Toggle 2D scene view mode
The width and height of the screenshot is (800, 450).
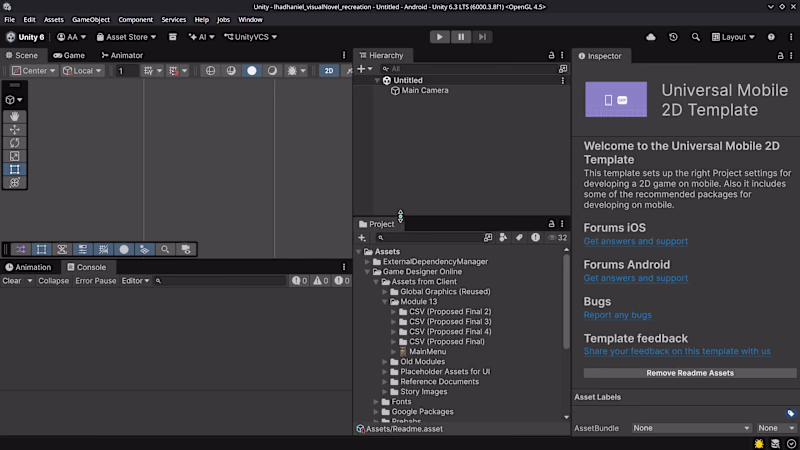coord(329,71)
